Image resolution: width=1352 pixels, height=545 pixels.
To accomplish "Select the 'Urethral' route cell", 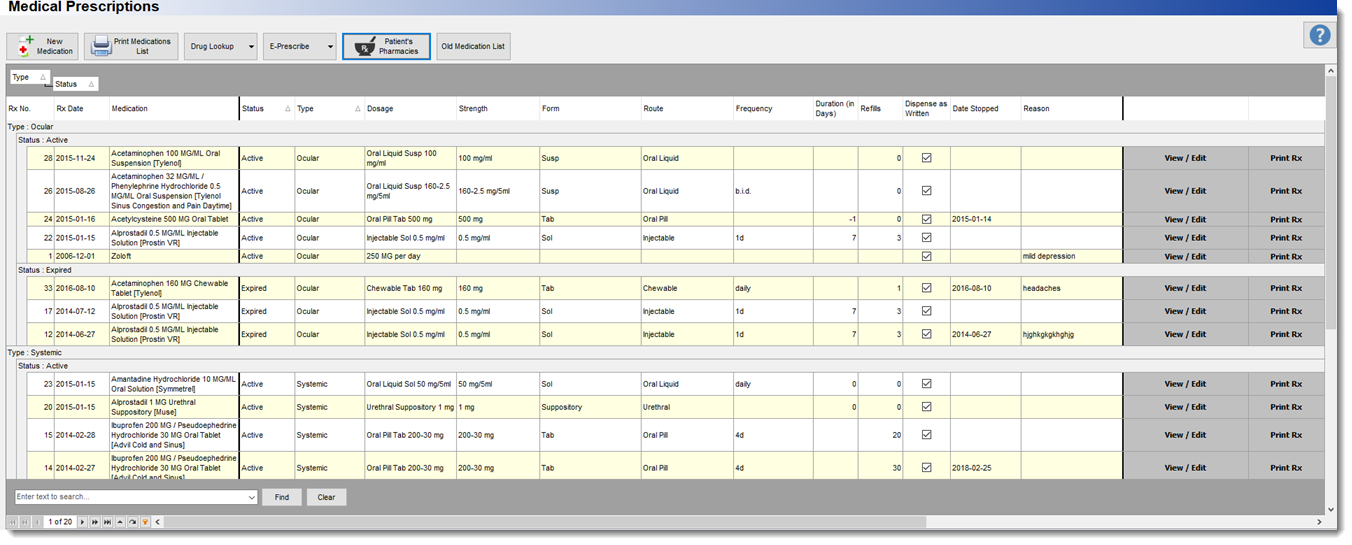I will 687,407.
